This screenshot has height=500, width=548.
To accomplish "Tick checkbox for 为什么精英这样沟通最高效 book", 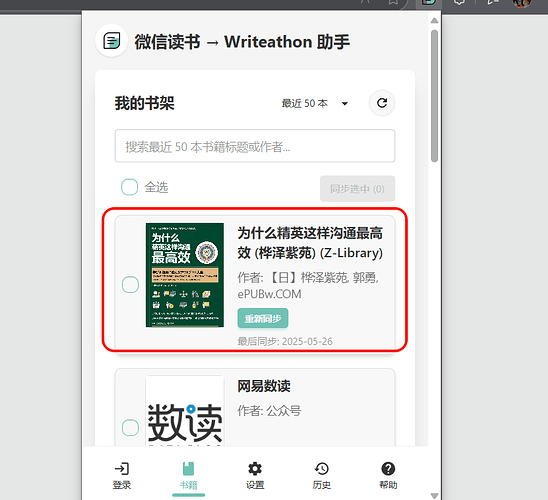I will pos(130,284).
